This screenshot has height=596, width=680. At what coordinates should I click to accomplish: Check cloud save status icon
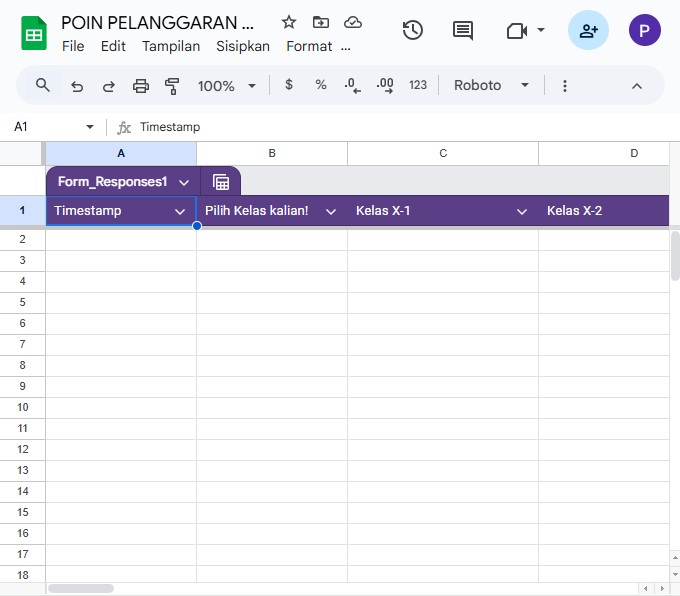352,22
